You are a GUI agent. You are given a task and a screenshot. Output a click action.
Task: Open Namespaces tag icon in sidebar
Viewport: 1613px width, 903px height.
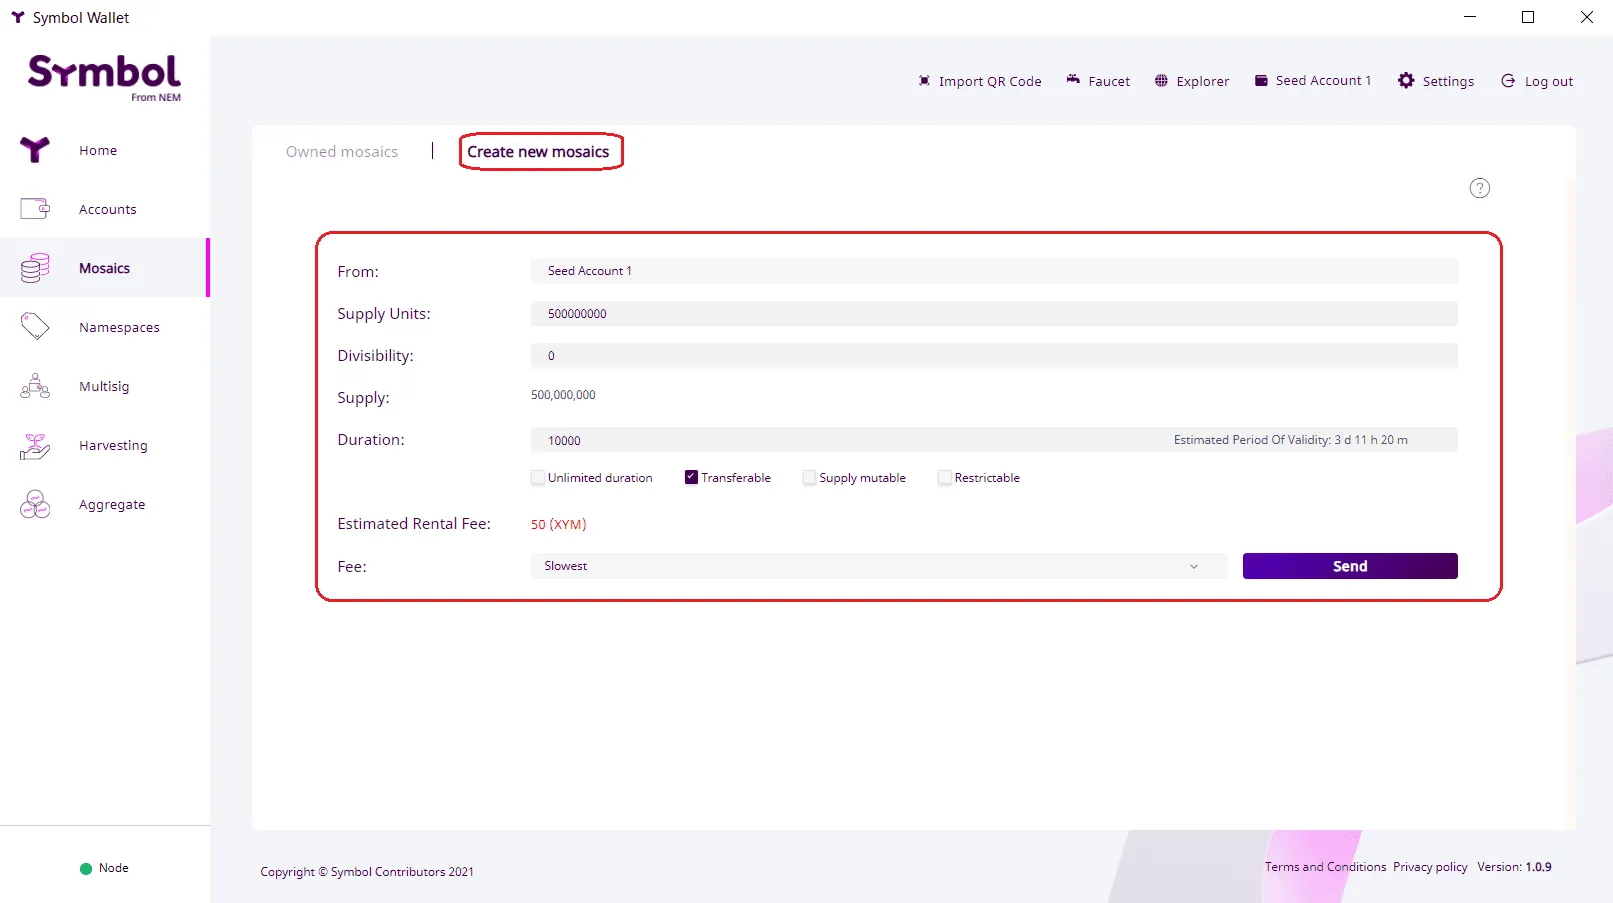[x=35, y=327]
